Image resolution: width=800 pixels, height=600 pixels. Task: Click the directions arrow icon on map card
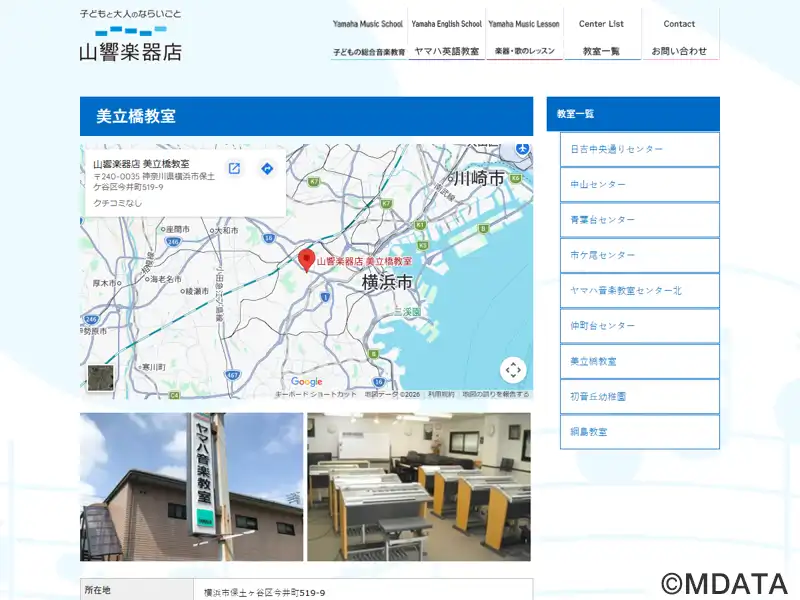tap(267, 169)
